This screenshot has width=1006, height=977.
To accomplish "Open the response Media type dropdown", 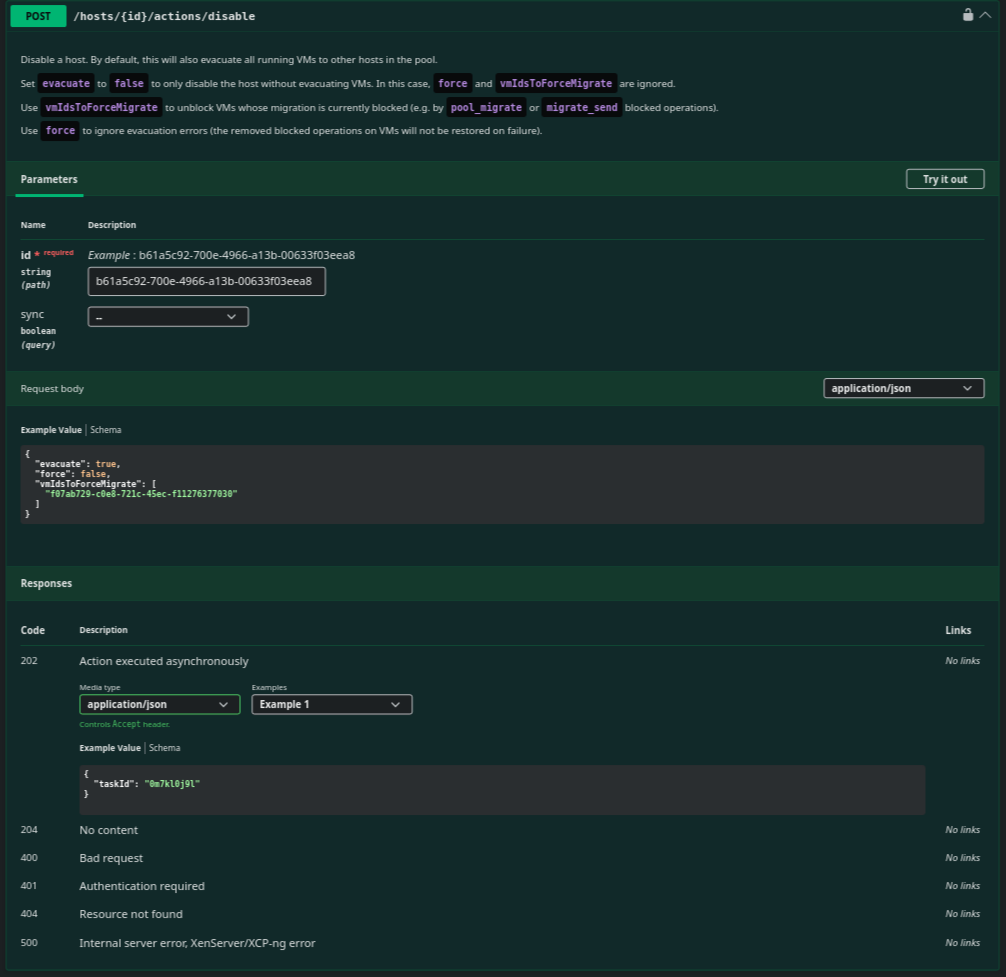I will click(x=160, y=705).
